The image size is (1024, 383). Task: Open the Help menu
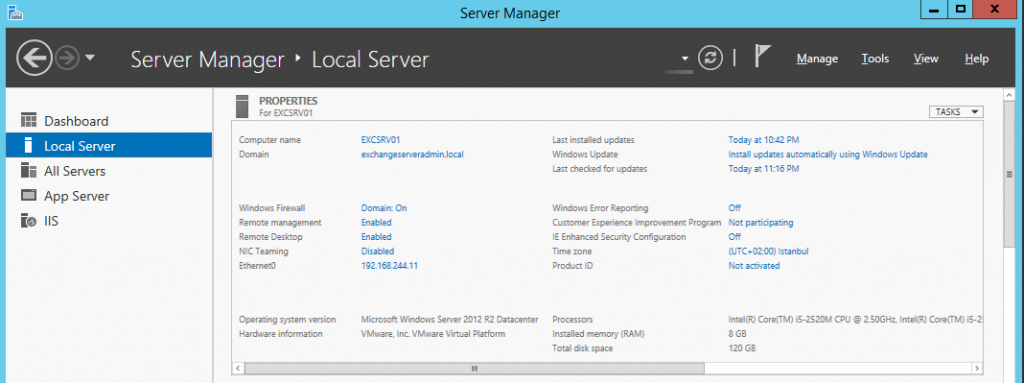[976, 59]
